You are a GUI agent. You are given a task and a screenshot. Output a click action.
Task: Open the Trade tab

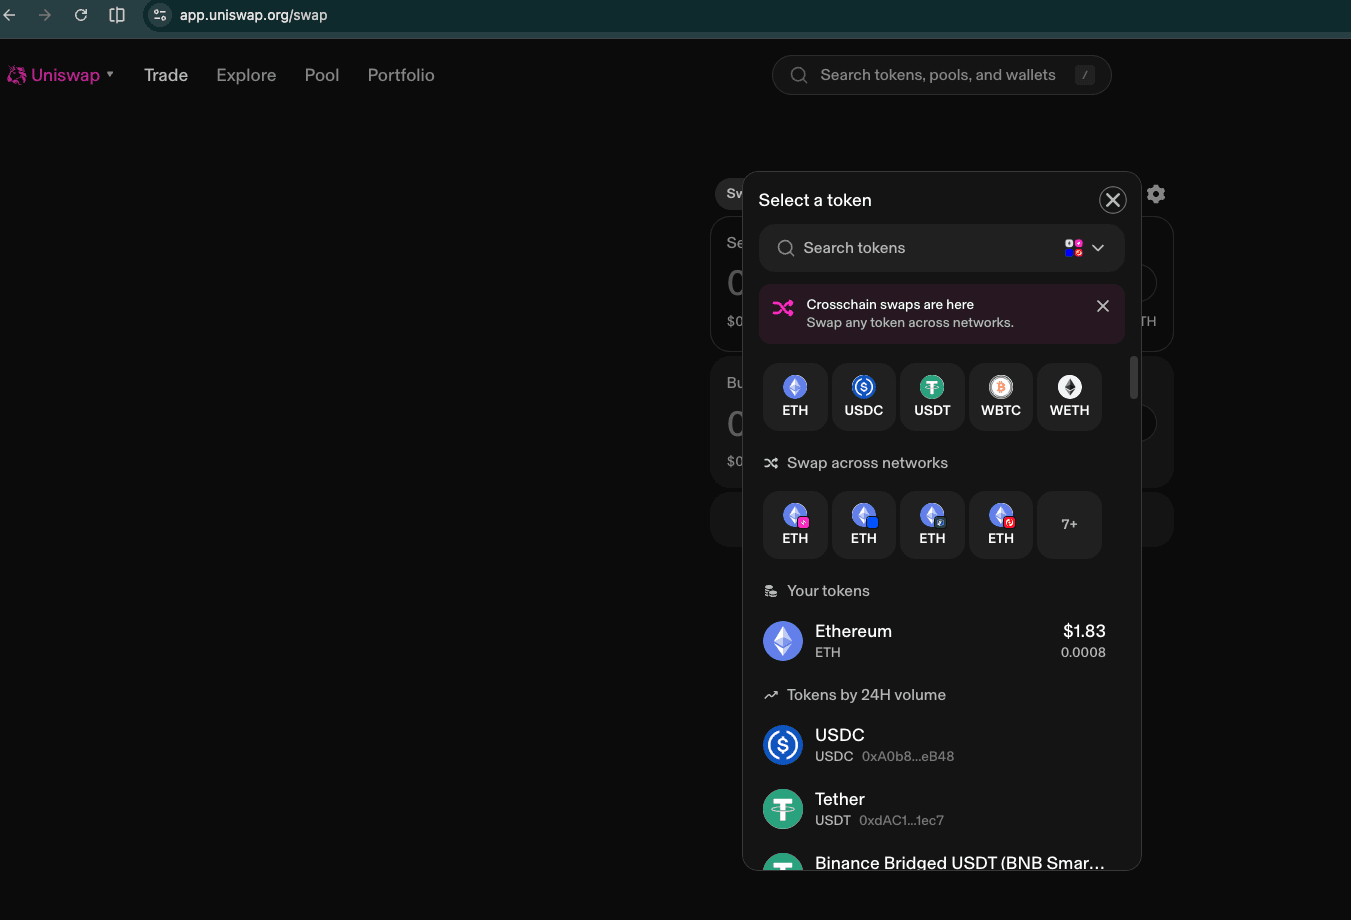coord(166,75)
